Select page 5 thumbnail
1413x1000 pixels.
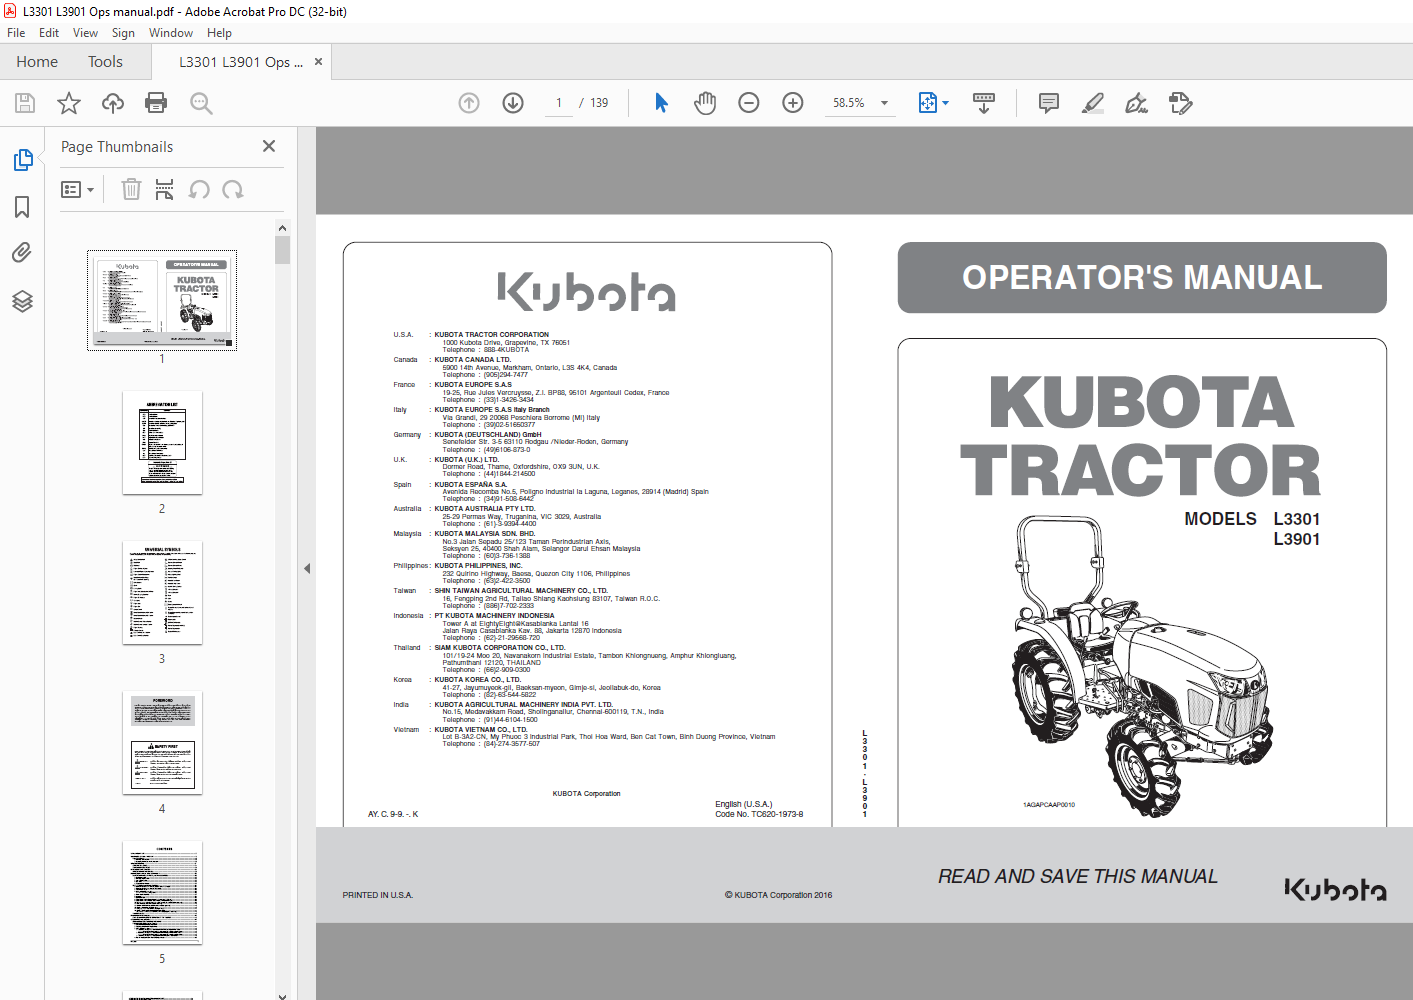click(162, 893)
